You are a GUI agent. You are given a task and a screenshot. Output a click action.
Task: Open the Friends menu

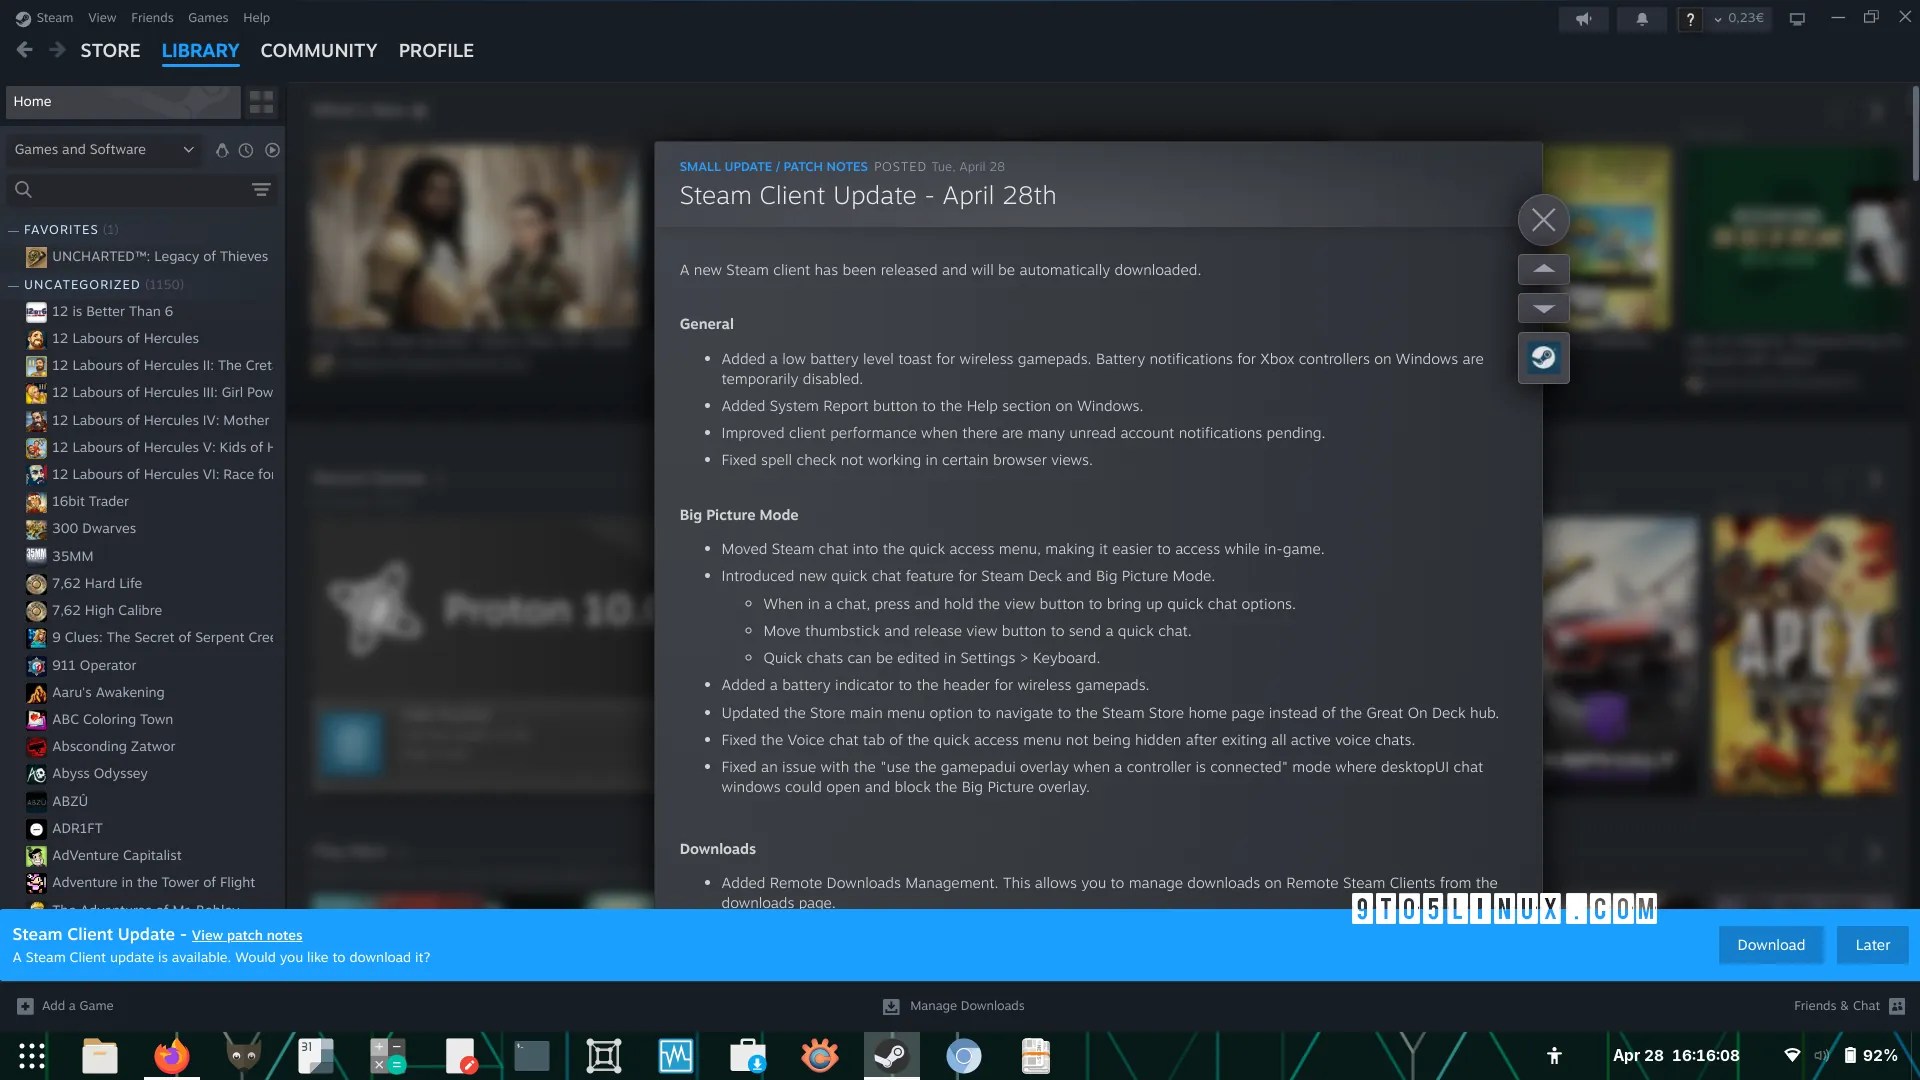152,18
